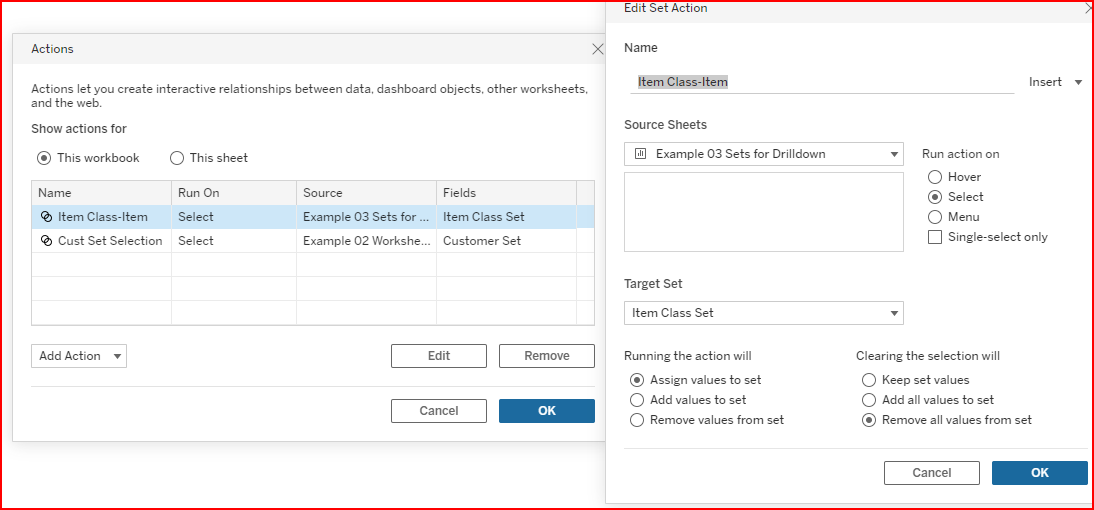
Task: Click the Edit button in Actions dialog
Action: pos(439,356)
